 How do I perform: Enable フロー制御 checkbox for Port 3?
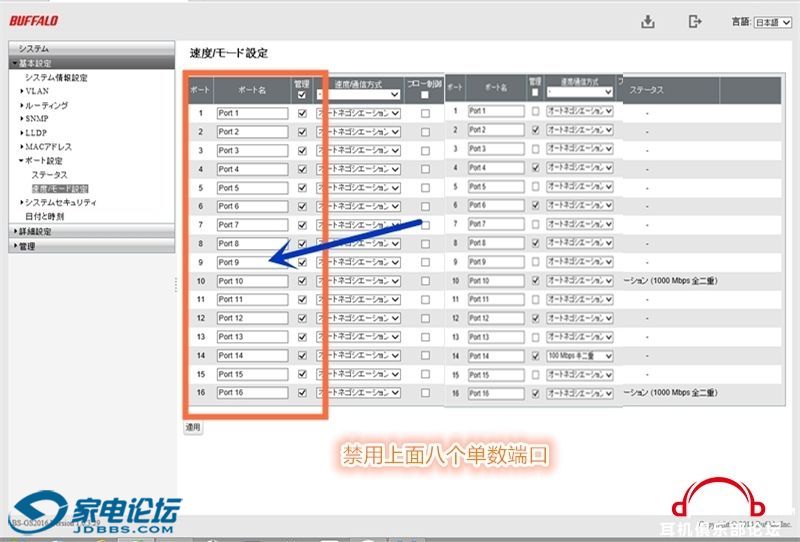point(425,151)
